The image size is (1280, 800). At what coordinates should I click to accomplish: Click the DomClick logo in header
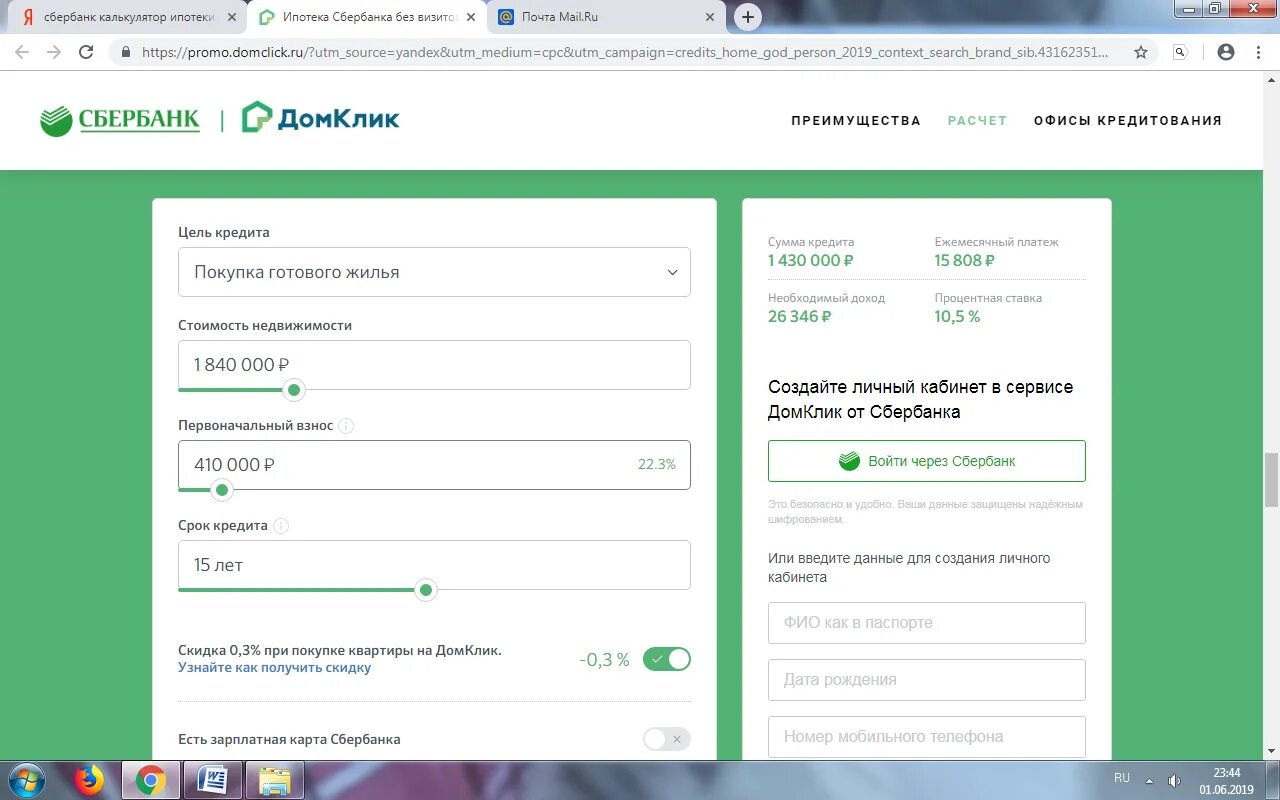point(321,118)
